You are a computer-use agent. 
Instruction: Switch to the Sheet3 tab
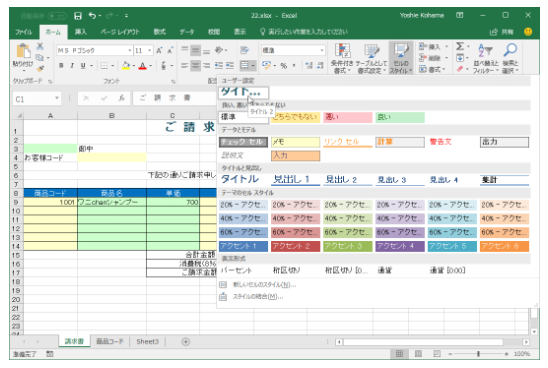[x=147, y=341]
